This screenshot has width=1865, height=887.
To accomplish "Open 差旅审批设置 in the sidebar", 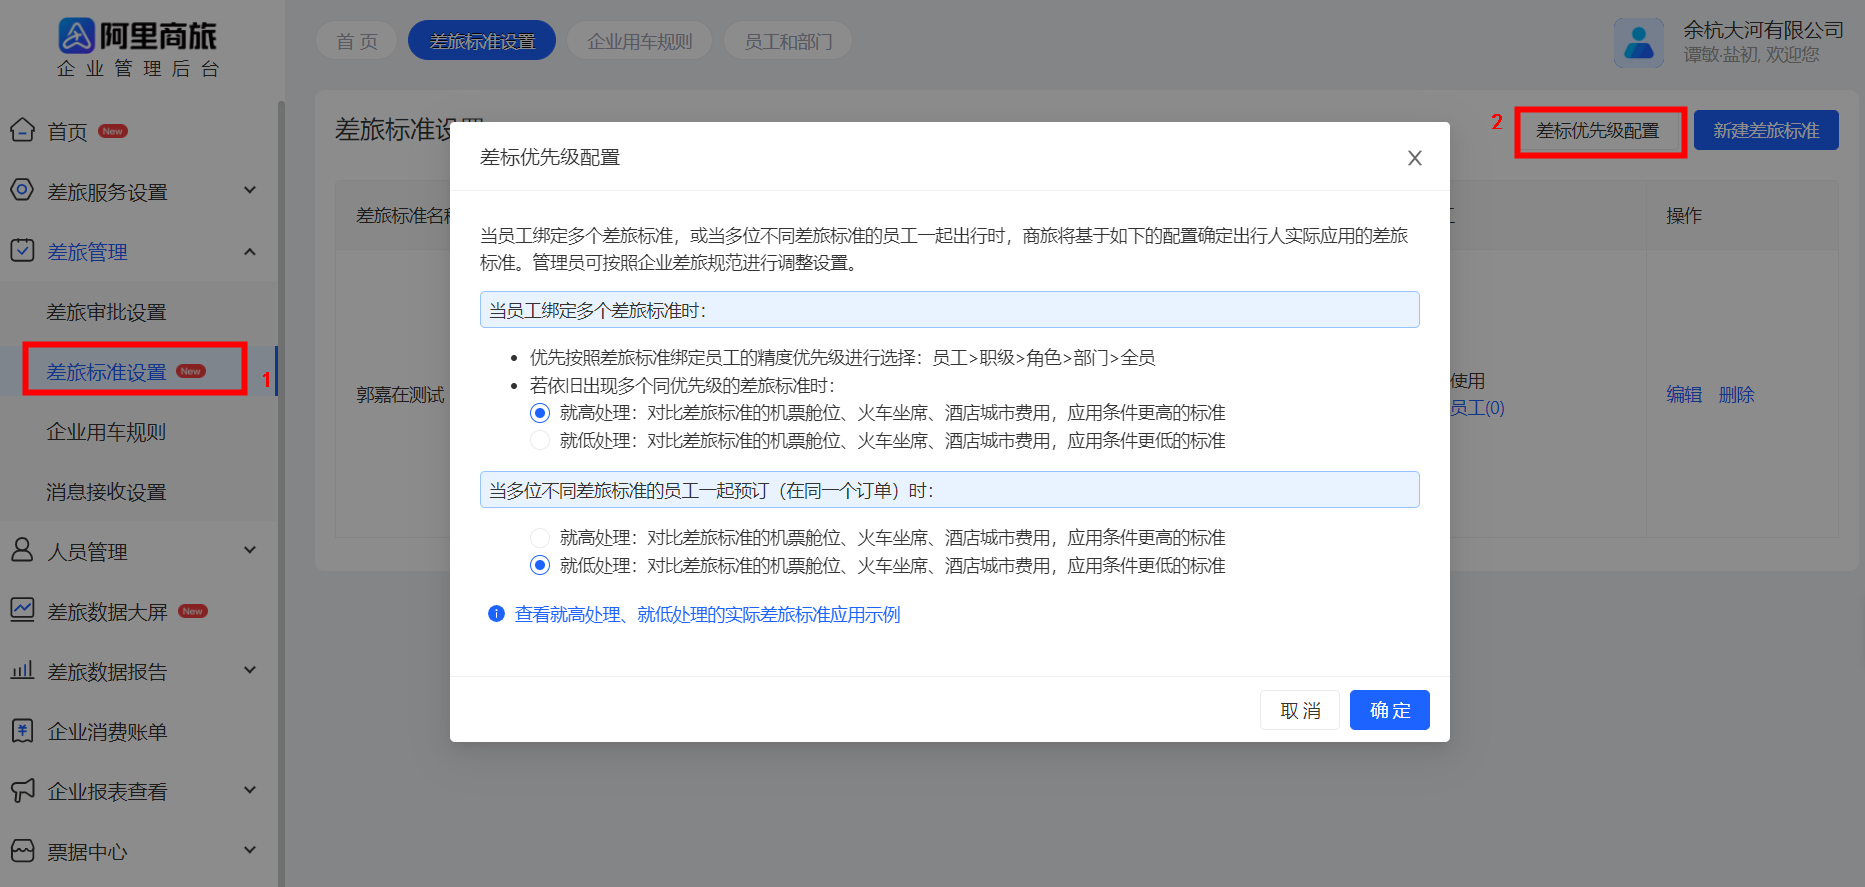I will click(106, 312).
